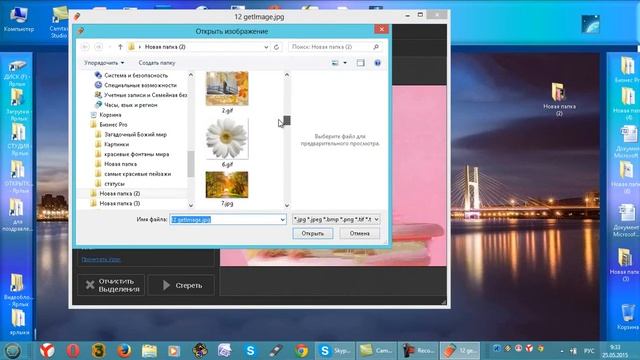Screen dimensions: 640x360
Task: Go up one folder level
Action: coord(120,47)
